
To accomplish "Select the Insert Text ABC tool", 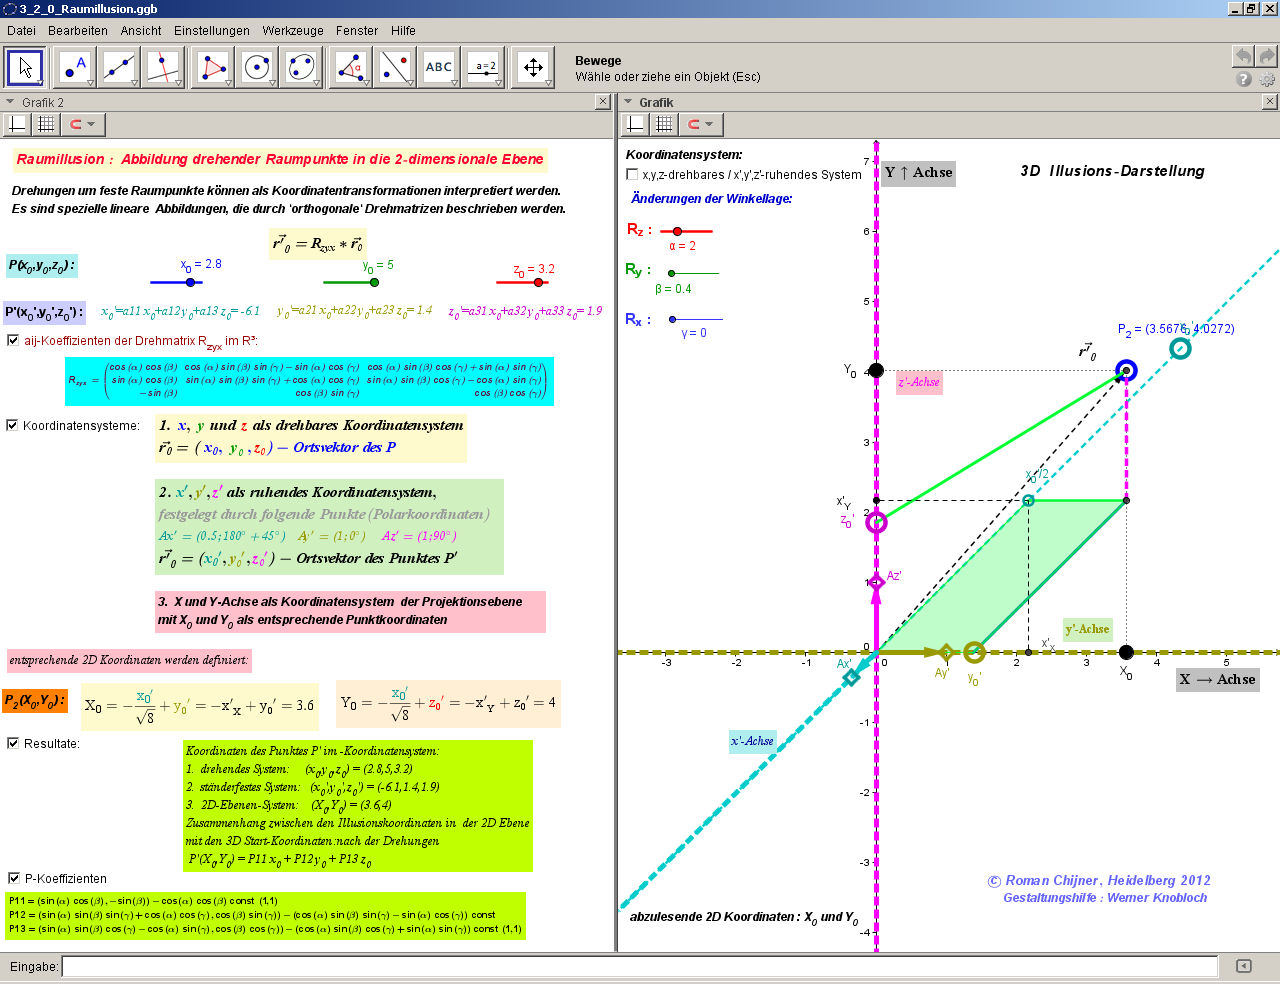I will (x=439, y=68).
